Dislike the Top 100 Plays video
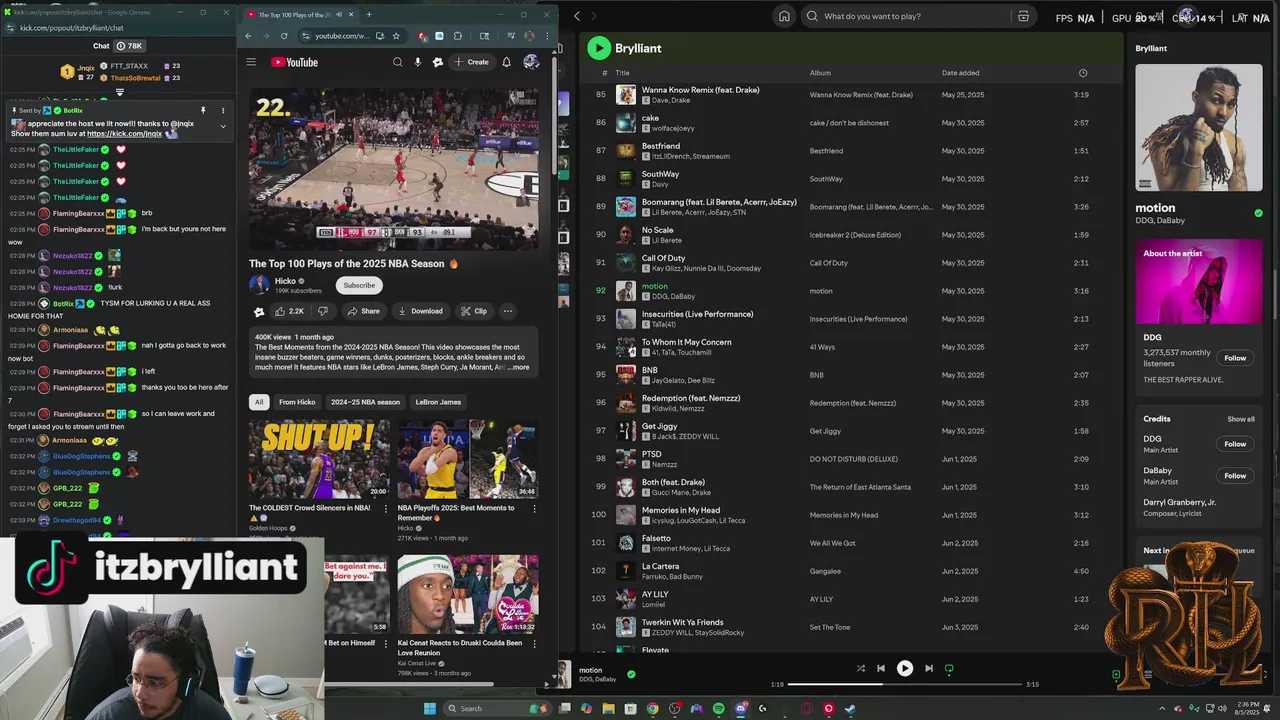This screenshot has width=1280, height=720. coord(322,311)
